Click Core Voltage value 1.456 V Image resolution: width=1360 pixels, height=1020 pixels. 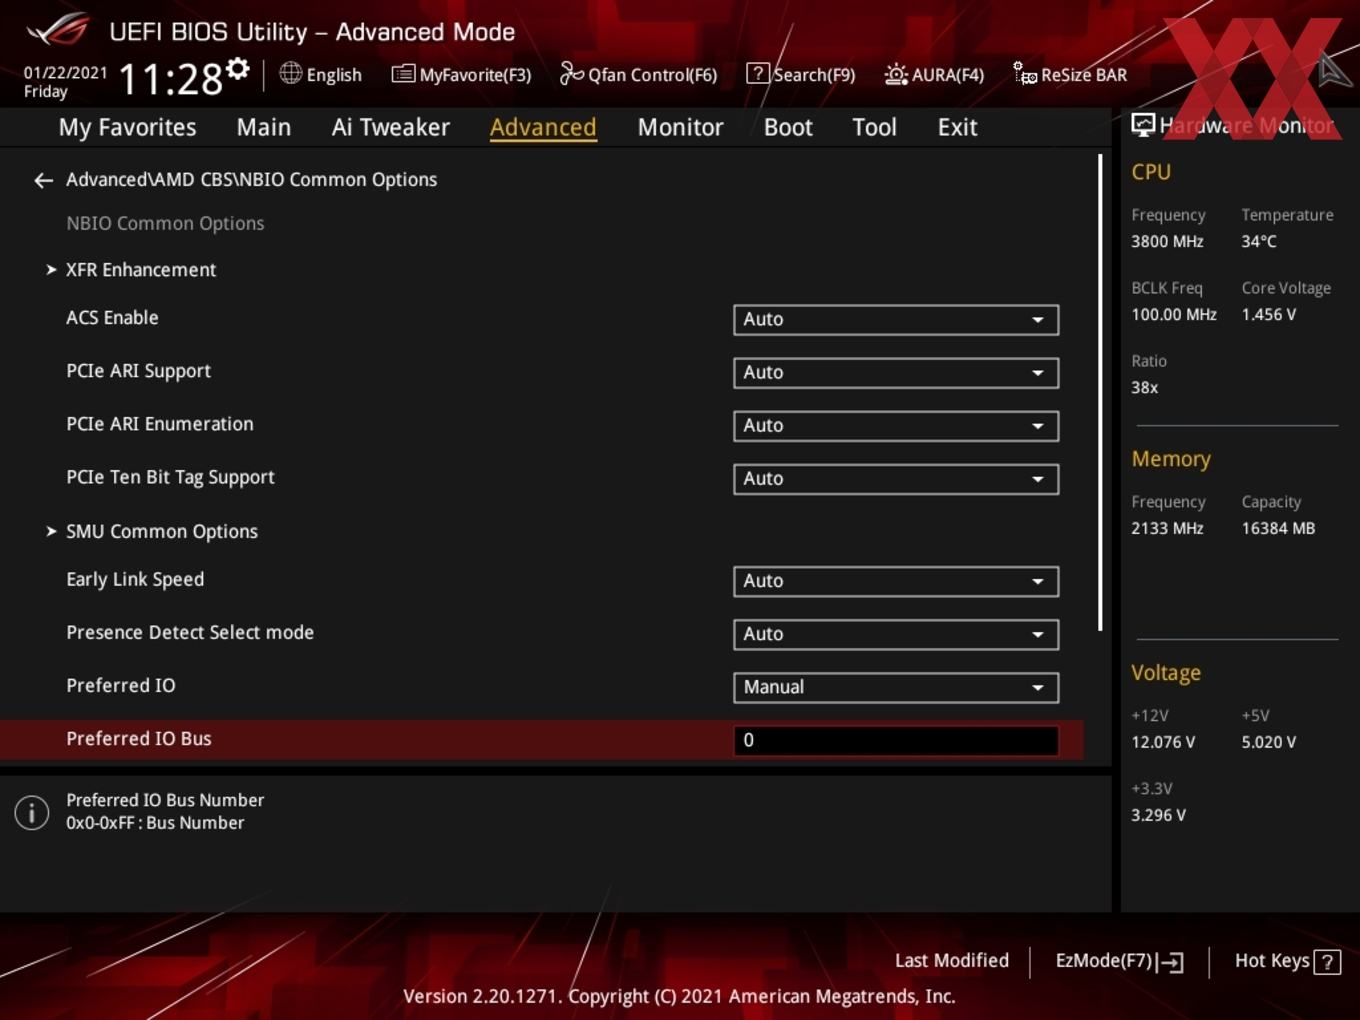1268,314
